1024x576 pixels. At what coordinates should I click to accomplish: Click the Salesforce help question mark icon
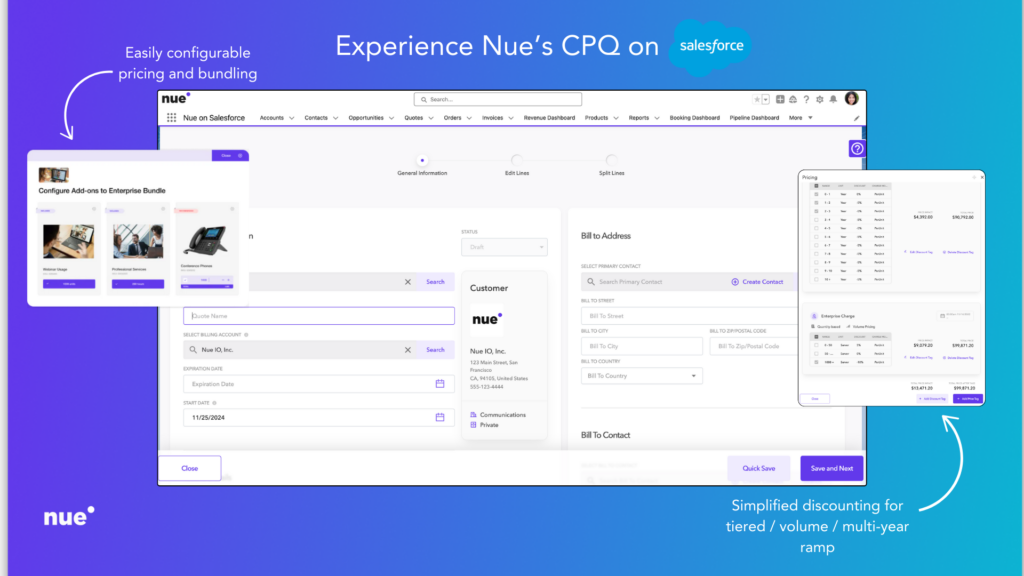[x=807, y=99]
